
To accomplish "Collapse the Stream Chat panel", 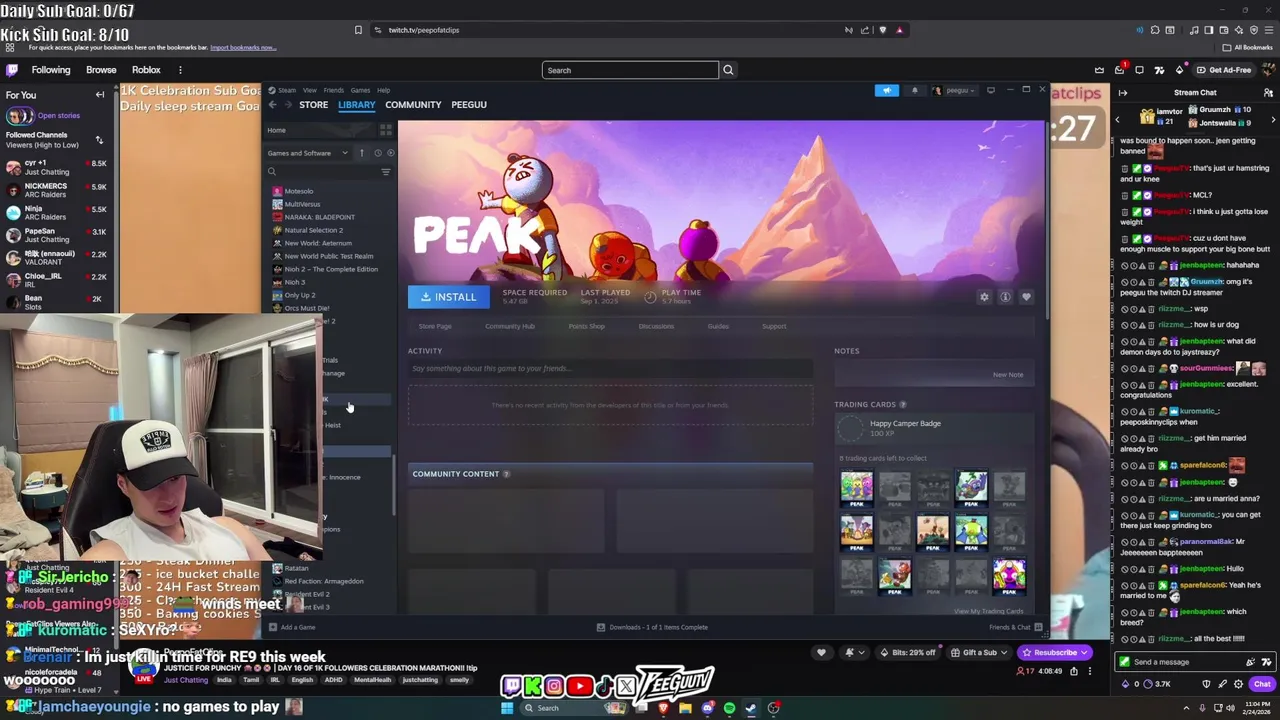I will [x=1122, y=93].
